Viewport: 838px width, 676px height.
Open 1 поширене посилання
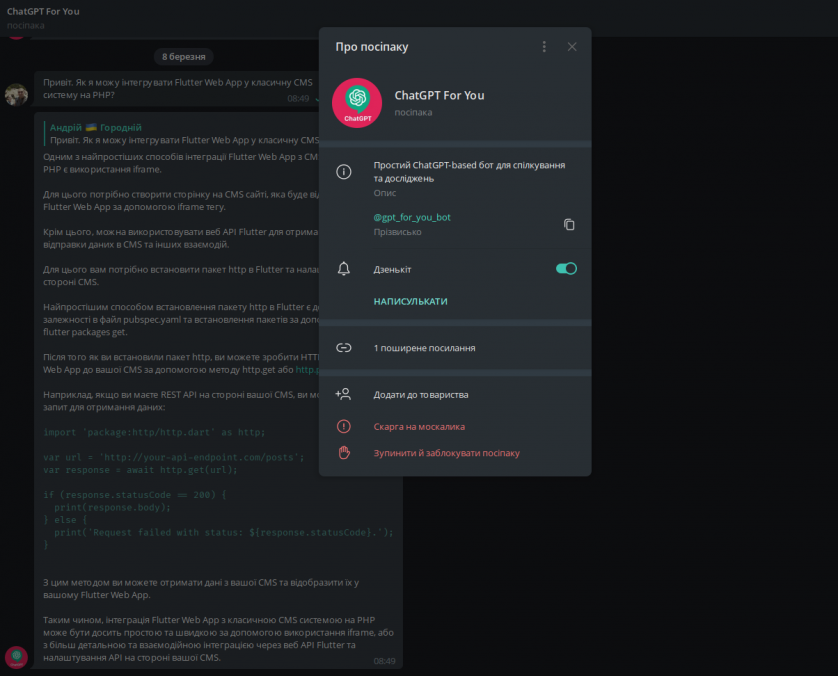pyautogui.click(x=424, y=348)
